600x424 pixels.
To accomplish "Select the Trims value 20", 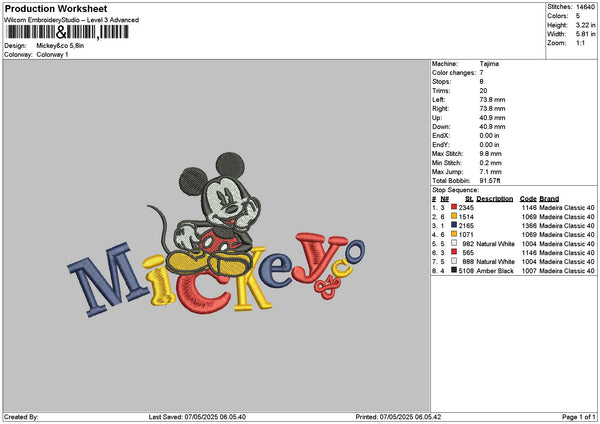I will click(483, 91).
